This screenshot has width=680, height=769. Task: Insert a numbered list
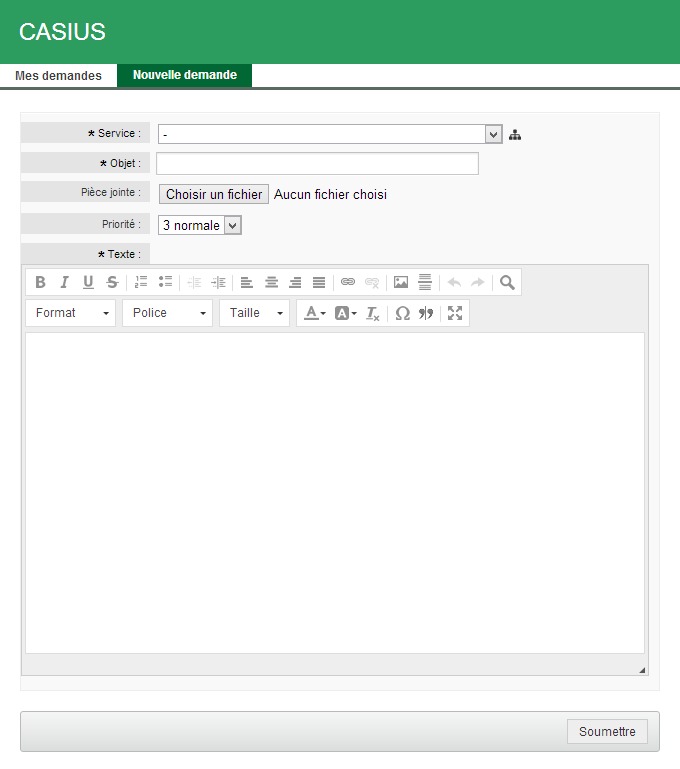pos(141,283)
